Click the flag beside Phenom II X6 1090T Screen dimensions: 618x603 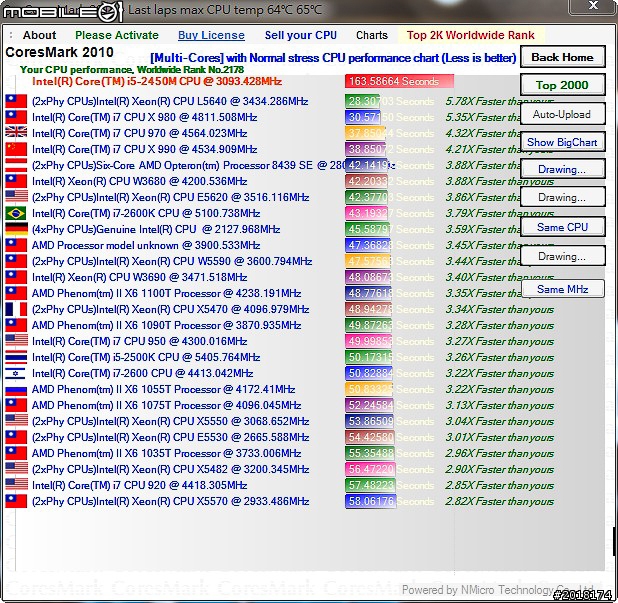click(x=16, y=325)
